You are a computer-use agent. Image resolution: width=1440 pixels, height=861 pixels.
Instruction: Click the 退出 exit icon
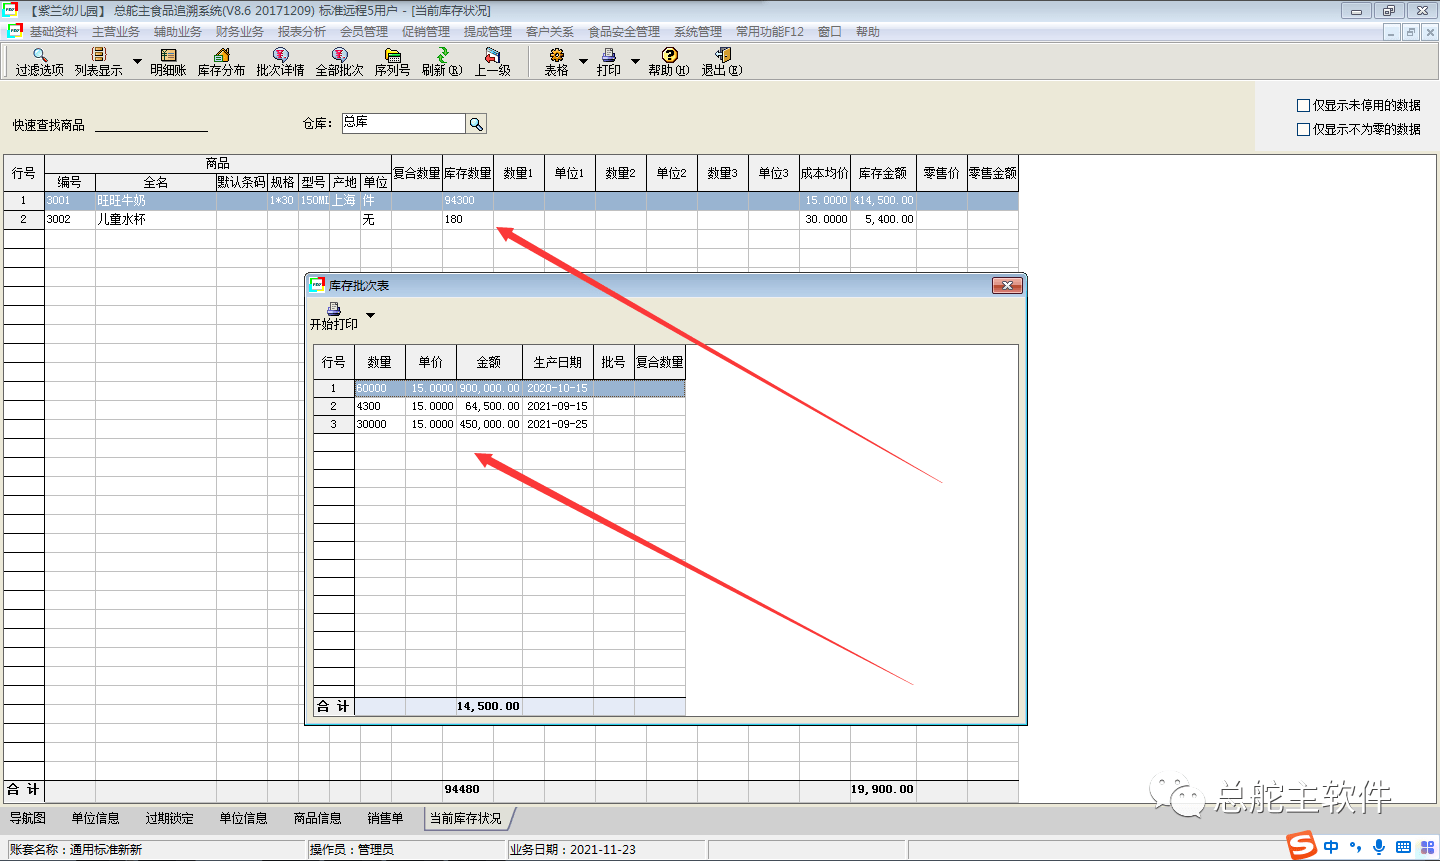(722, 62)
